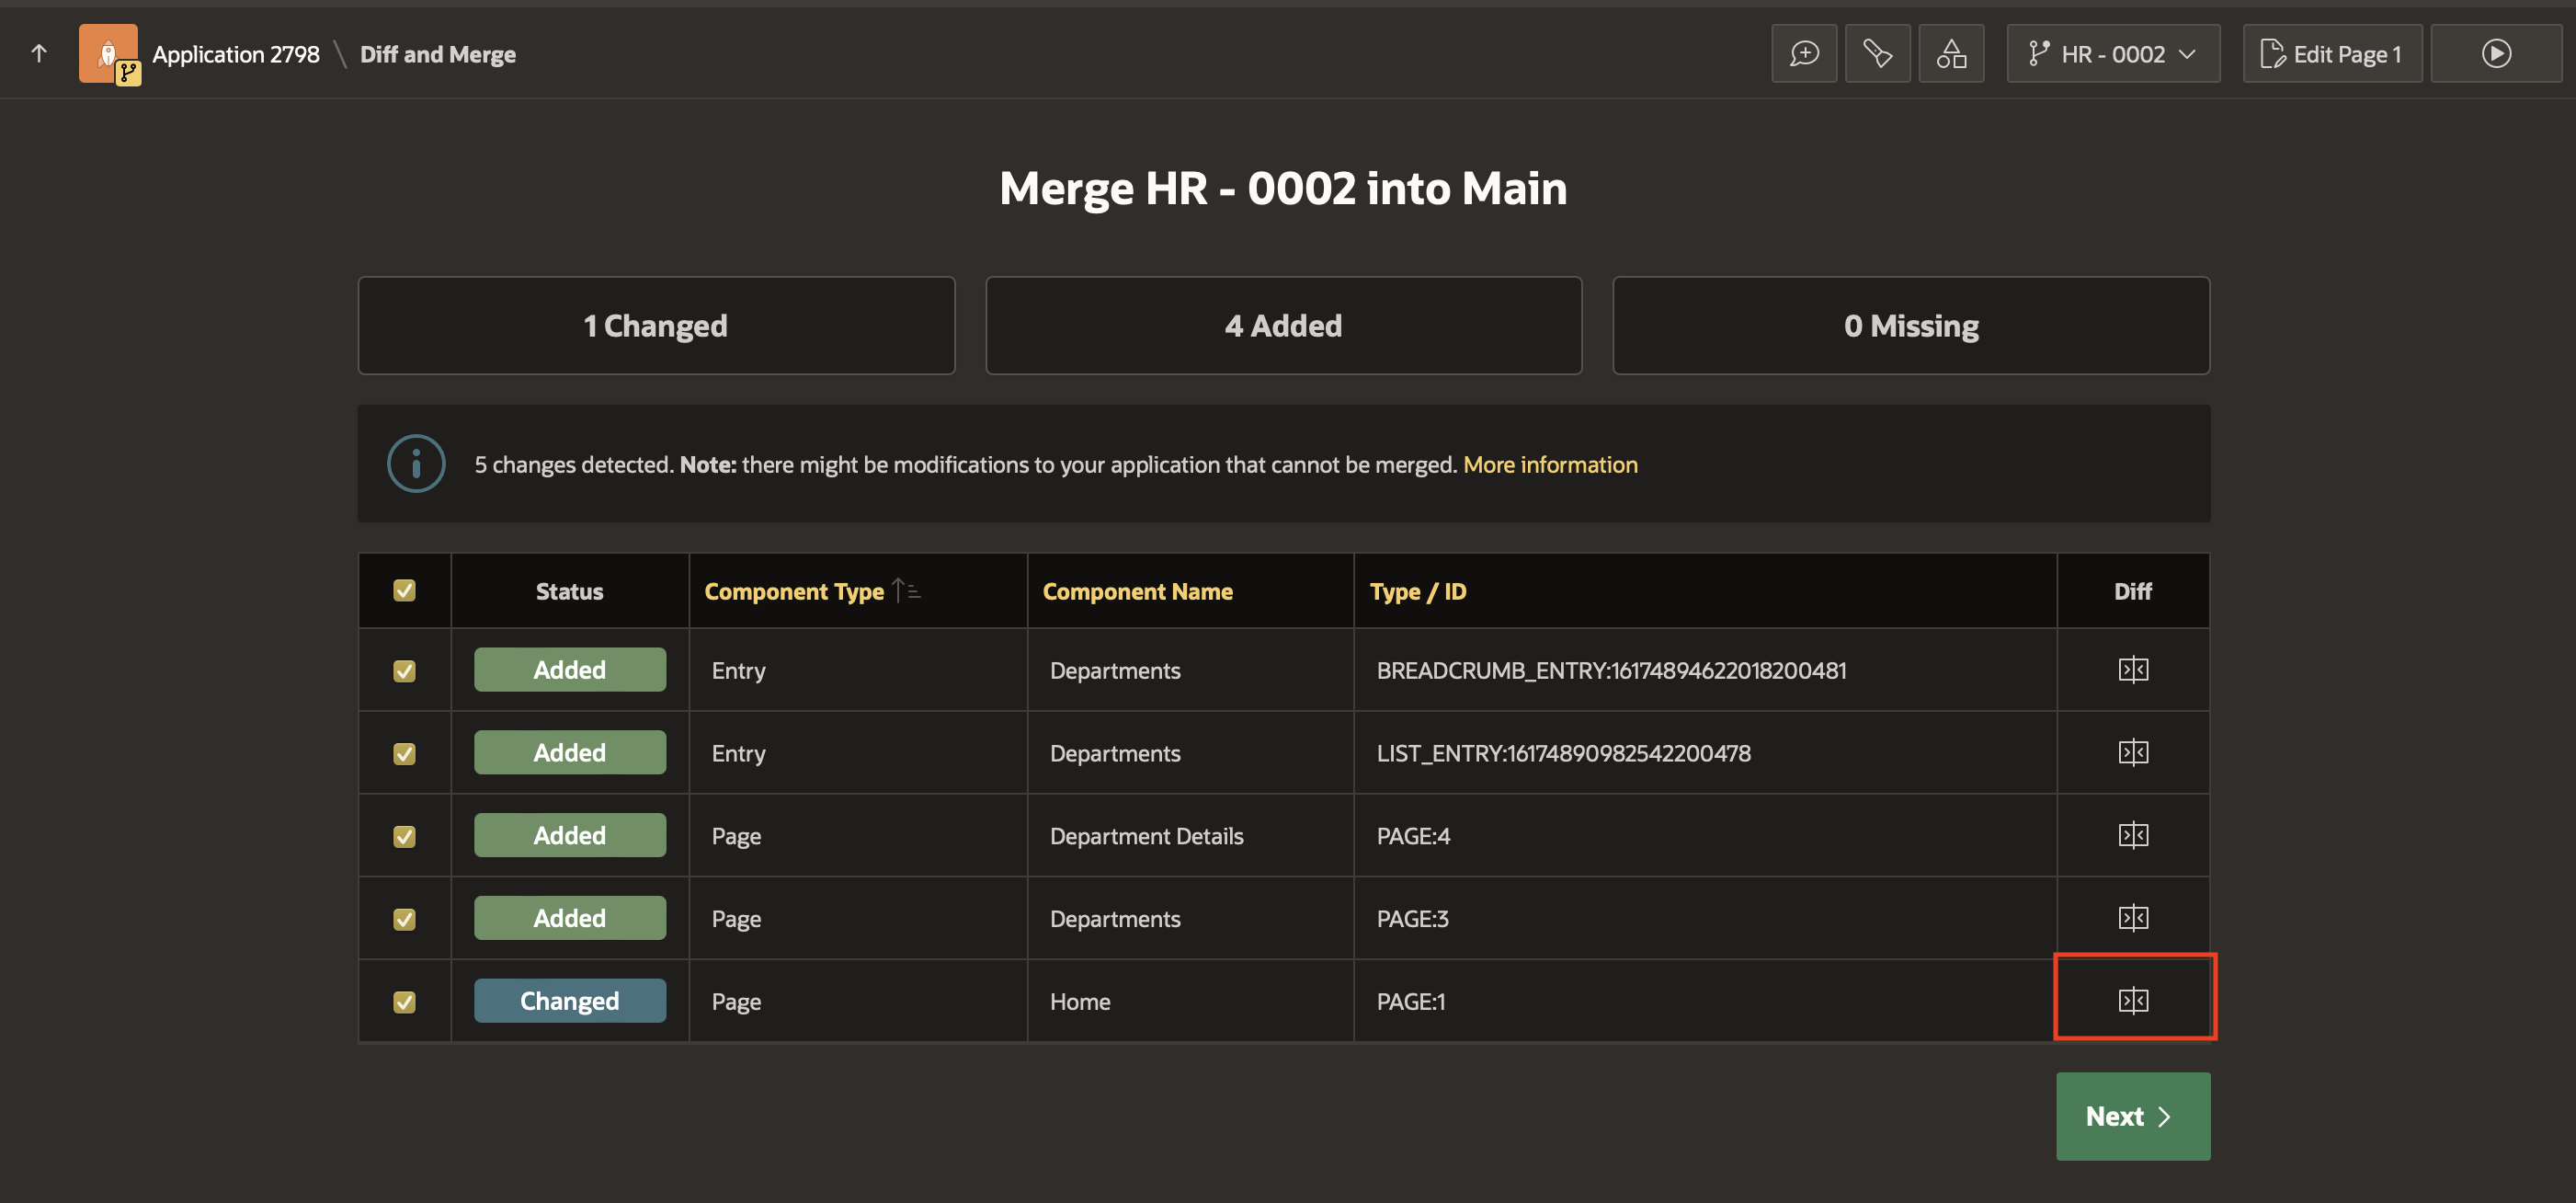Screen dimensions: 2576x1203
Task: View diff for Home PAGE:1 row
Action: tap(2132, 1000)
